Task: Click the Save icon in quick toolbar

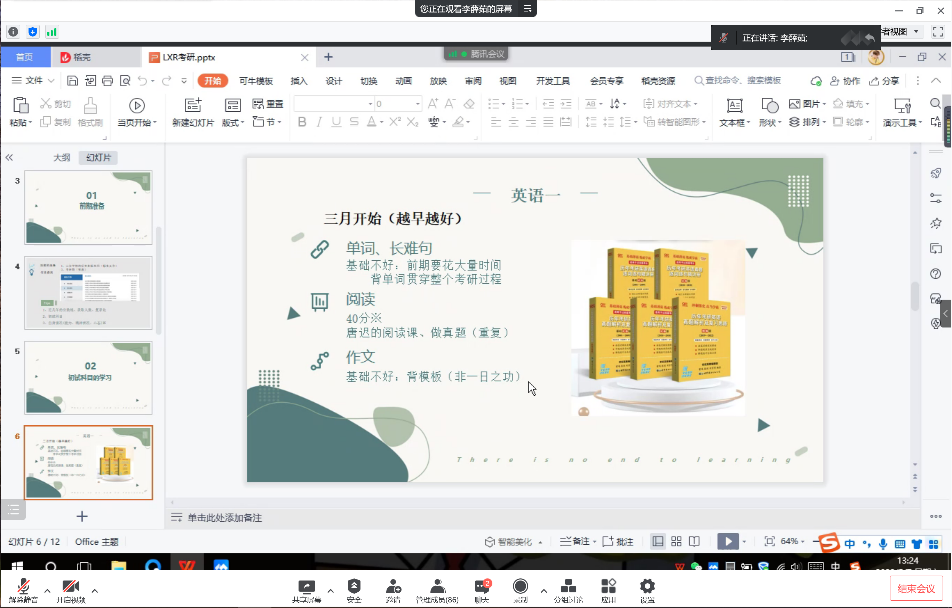Action: point(71,80)
